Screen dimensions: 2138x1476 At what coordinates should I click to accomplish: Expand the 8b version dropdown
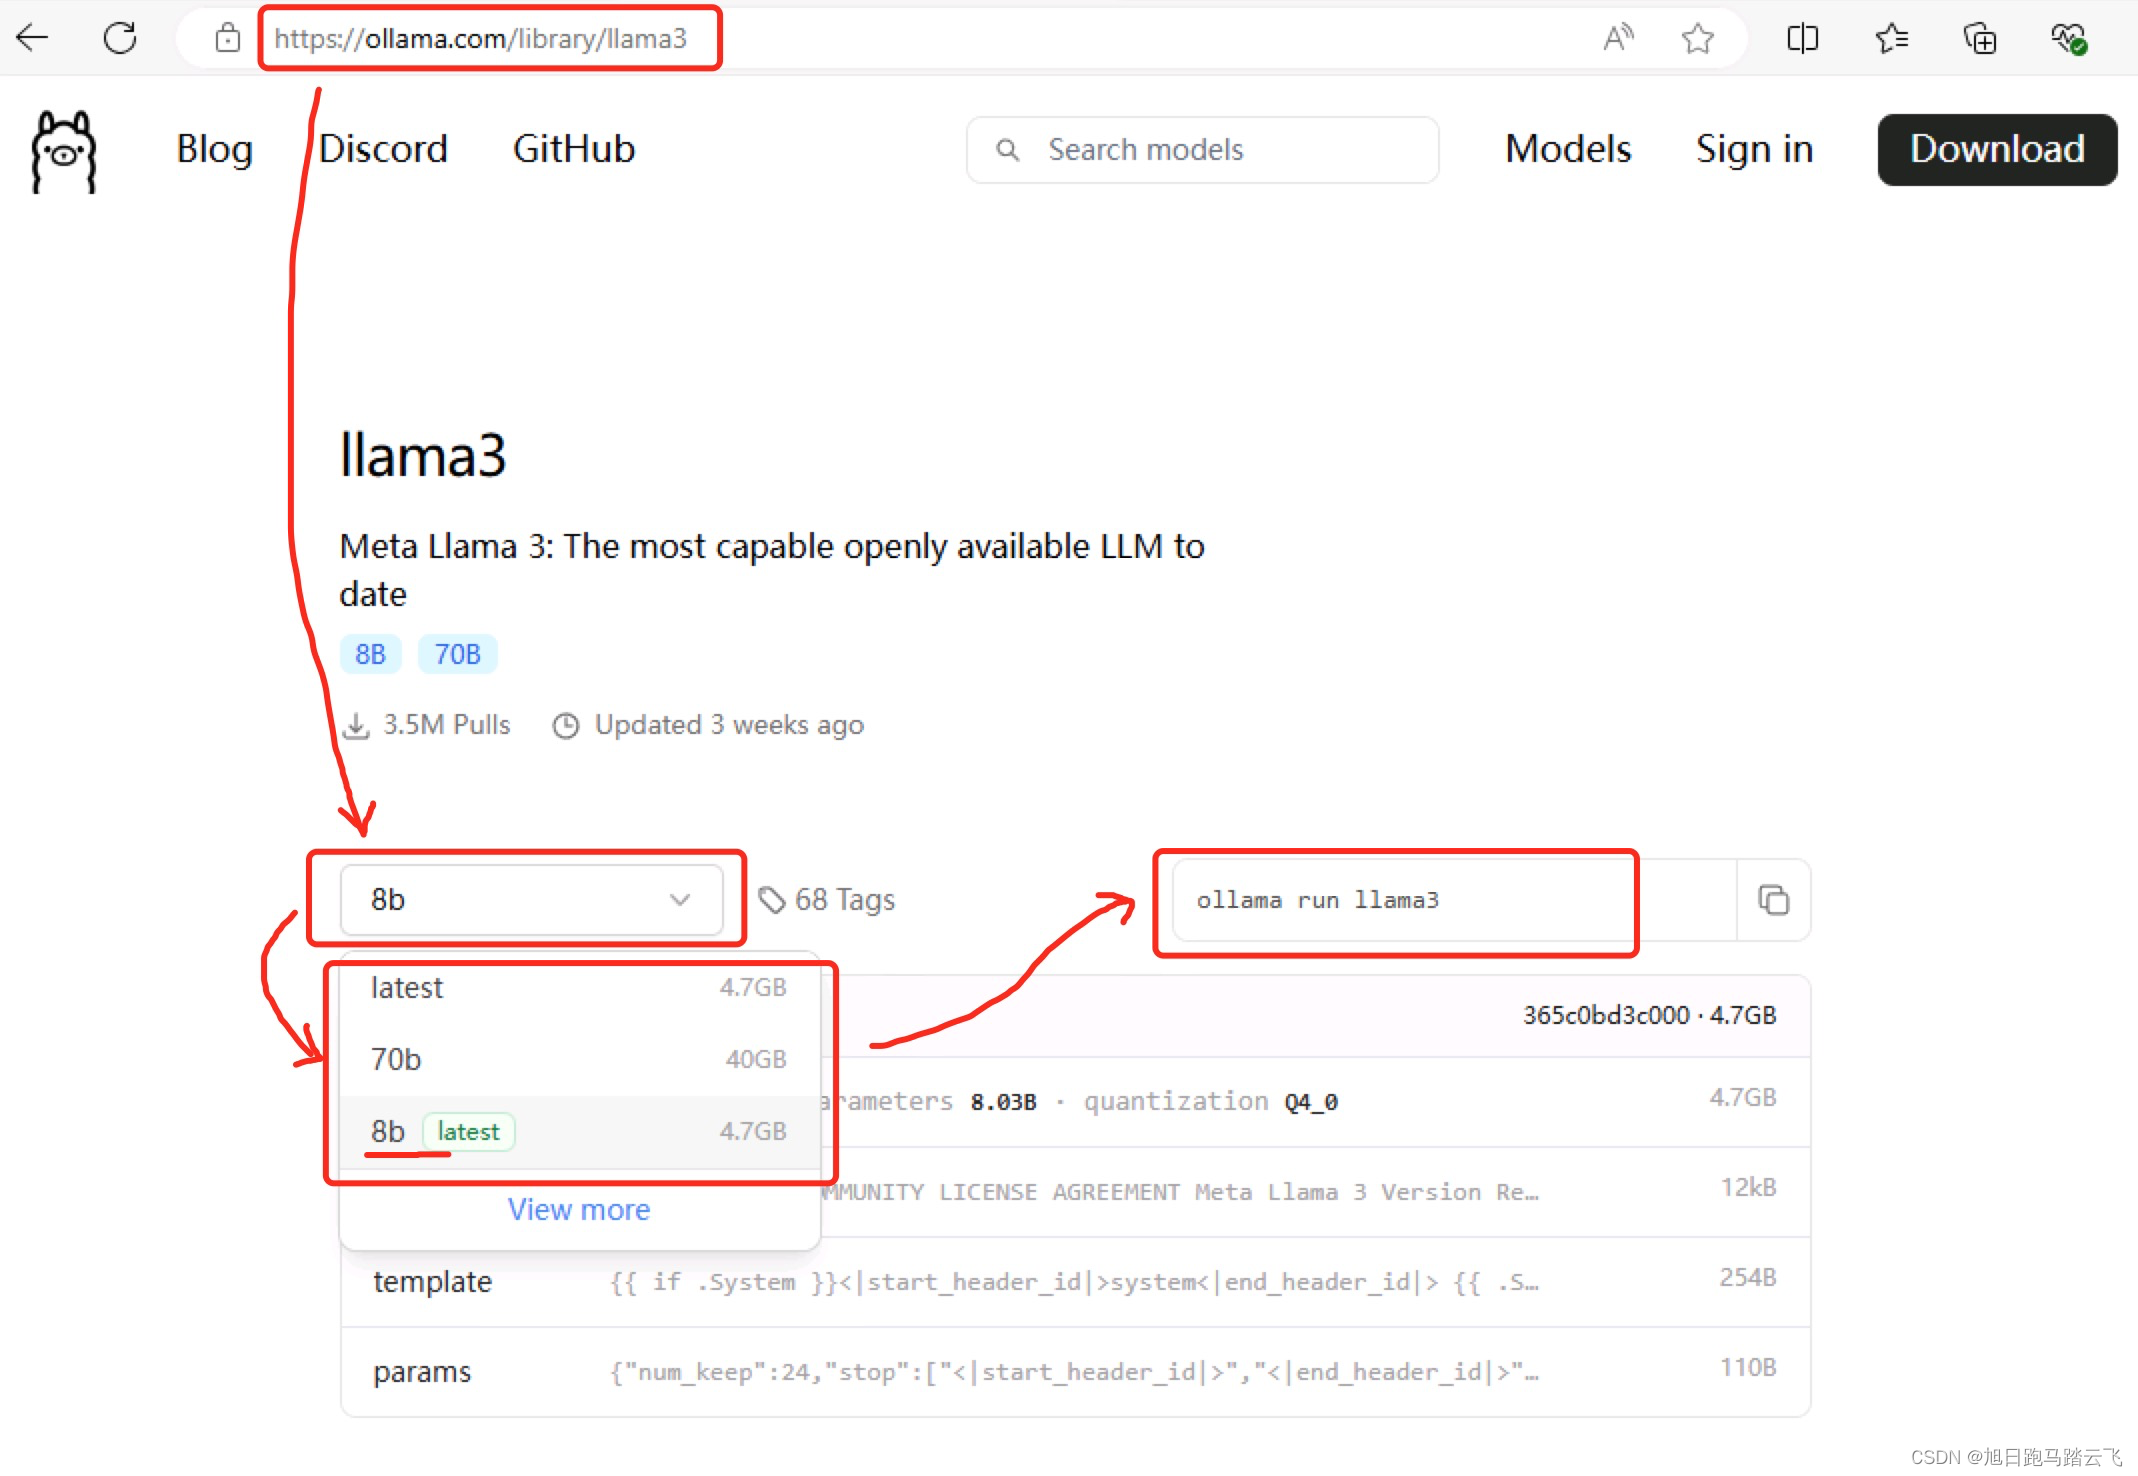coord(531,899)
